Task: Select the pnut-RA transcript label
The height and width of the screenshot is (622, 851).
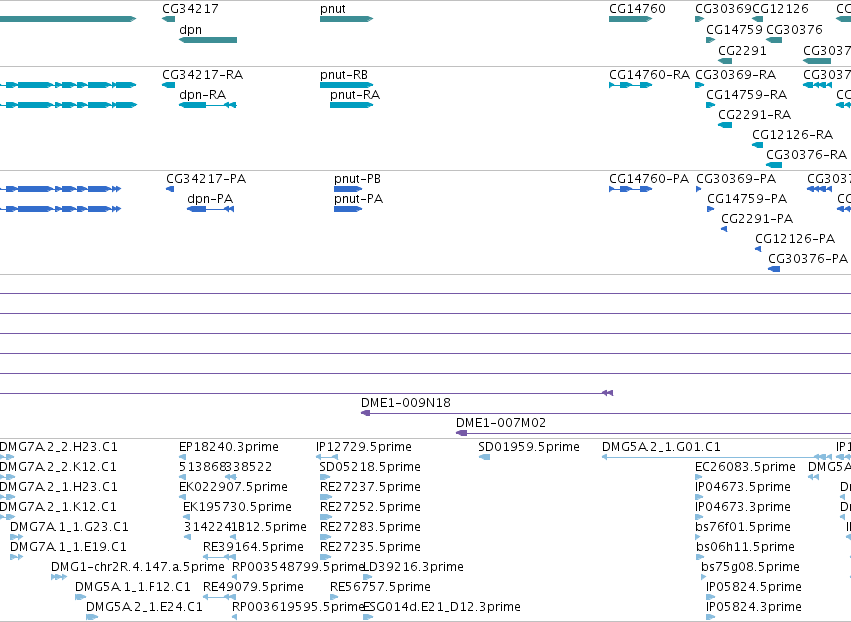Action: coord(355,95)
